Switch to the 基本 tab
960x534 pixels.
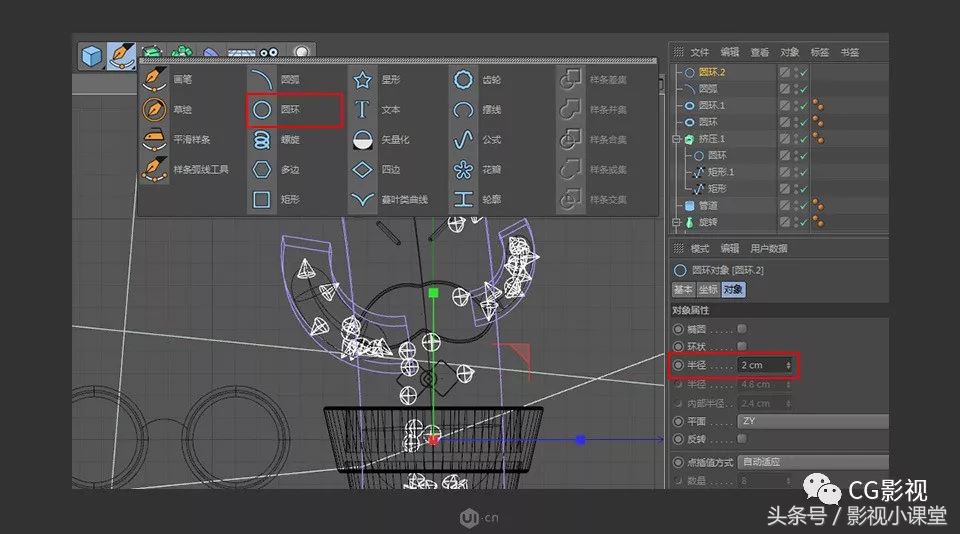coord(683,290)
